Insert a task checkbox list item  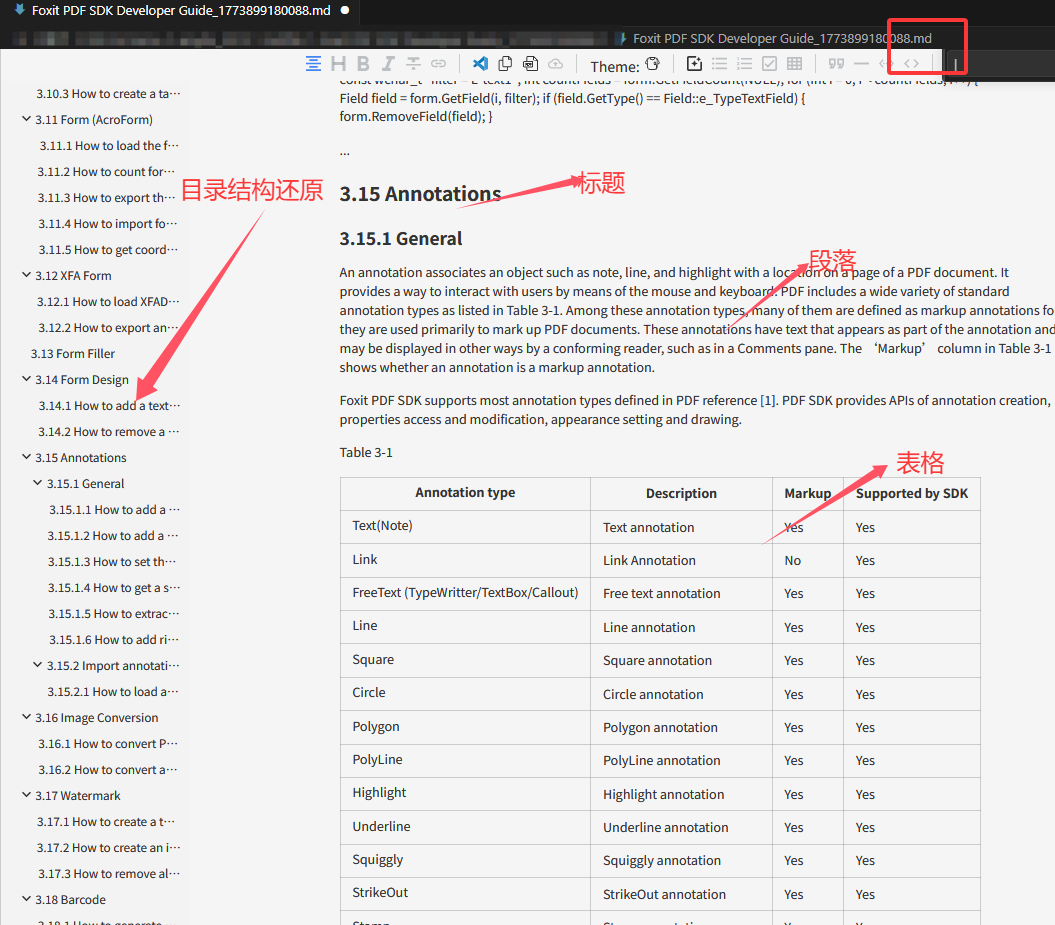click(x=769, y=64)
